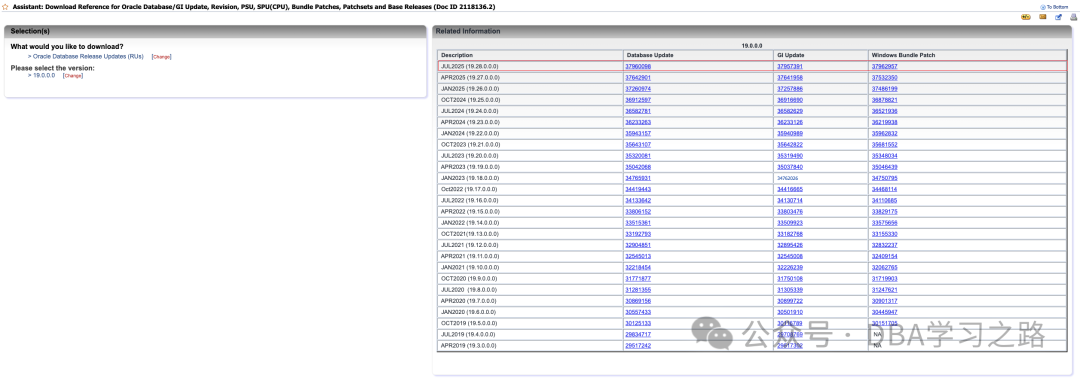
Task: Open Windows Bundle Patch 36878821
Action: pyautogui.click(x=884, y=99)
